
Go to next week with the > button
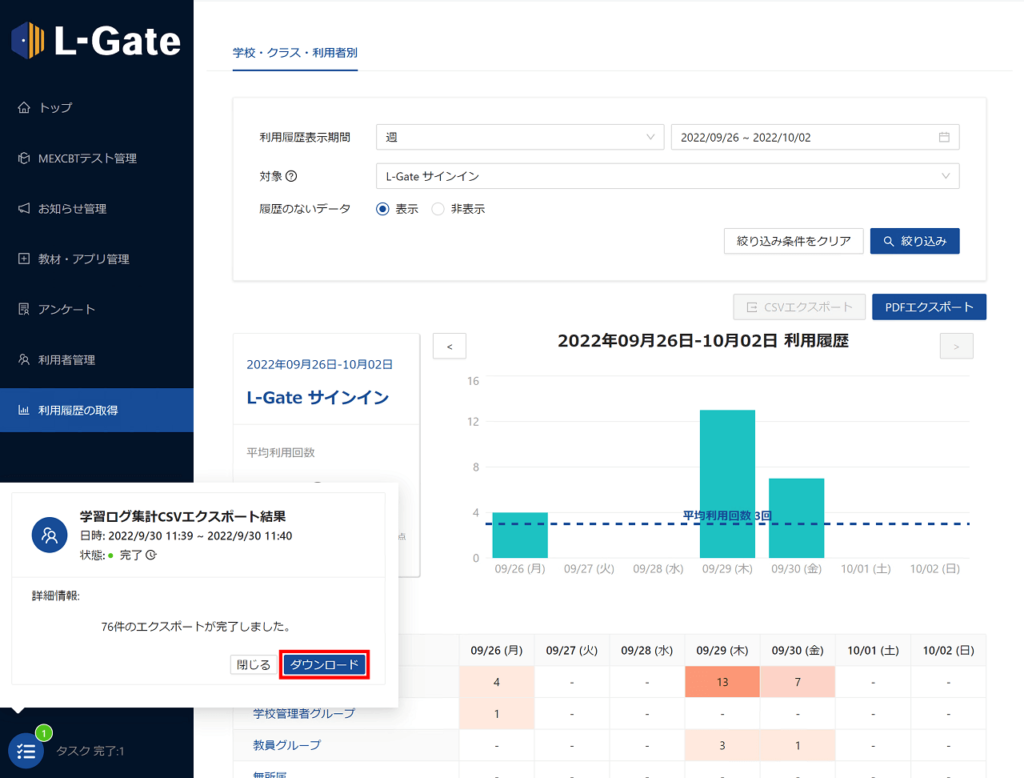click(x=957, y=346)
